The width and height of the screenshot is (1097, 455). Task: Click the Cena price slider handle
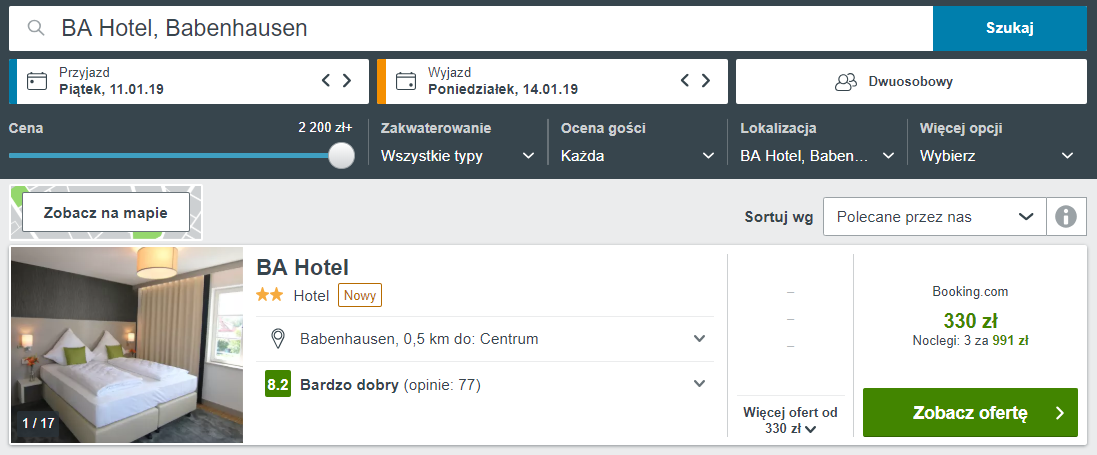pyautogui.click(x=342, y=155)
